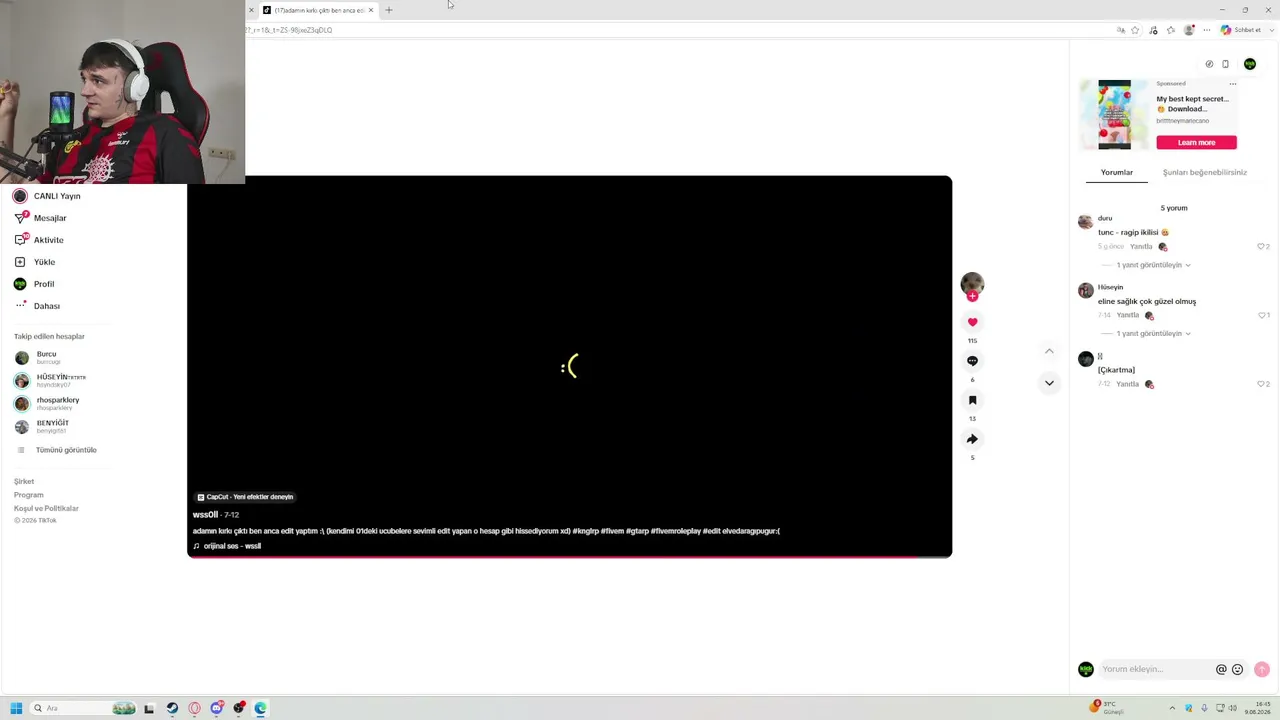Go to the previous video with up arrow

tap(1049, 351)
